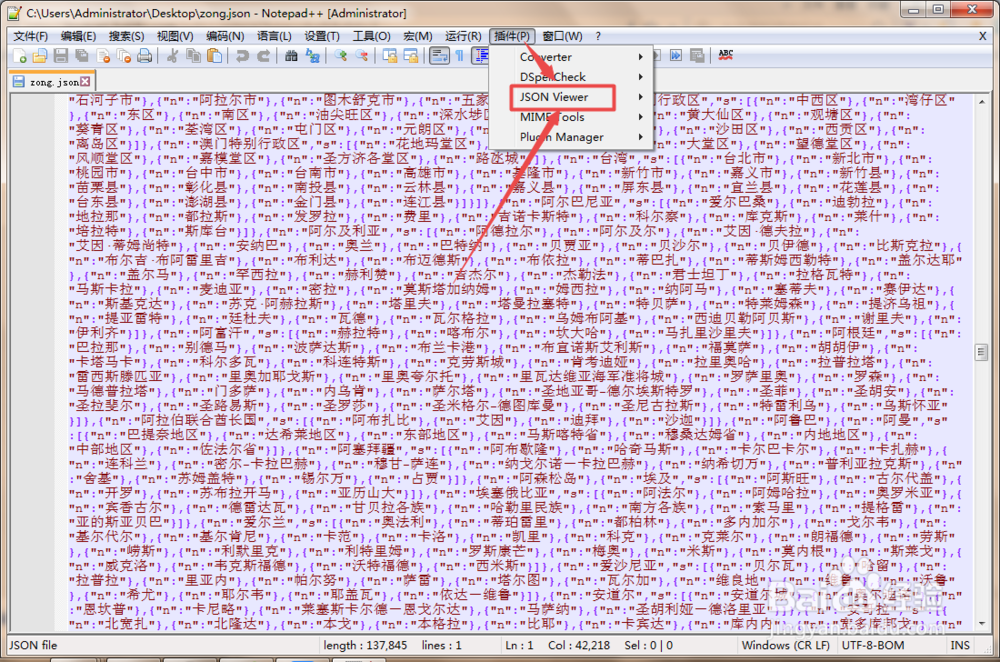Click 'Windows (CR LF)' in status bar

[x=786, y=645]
